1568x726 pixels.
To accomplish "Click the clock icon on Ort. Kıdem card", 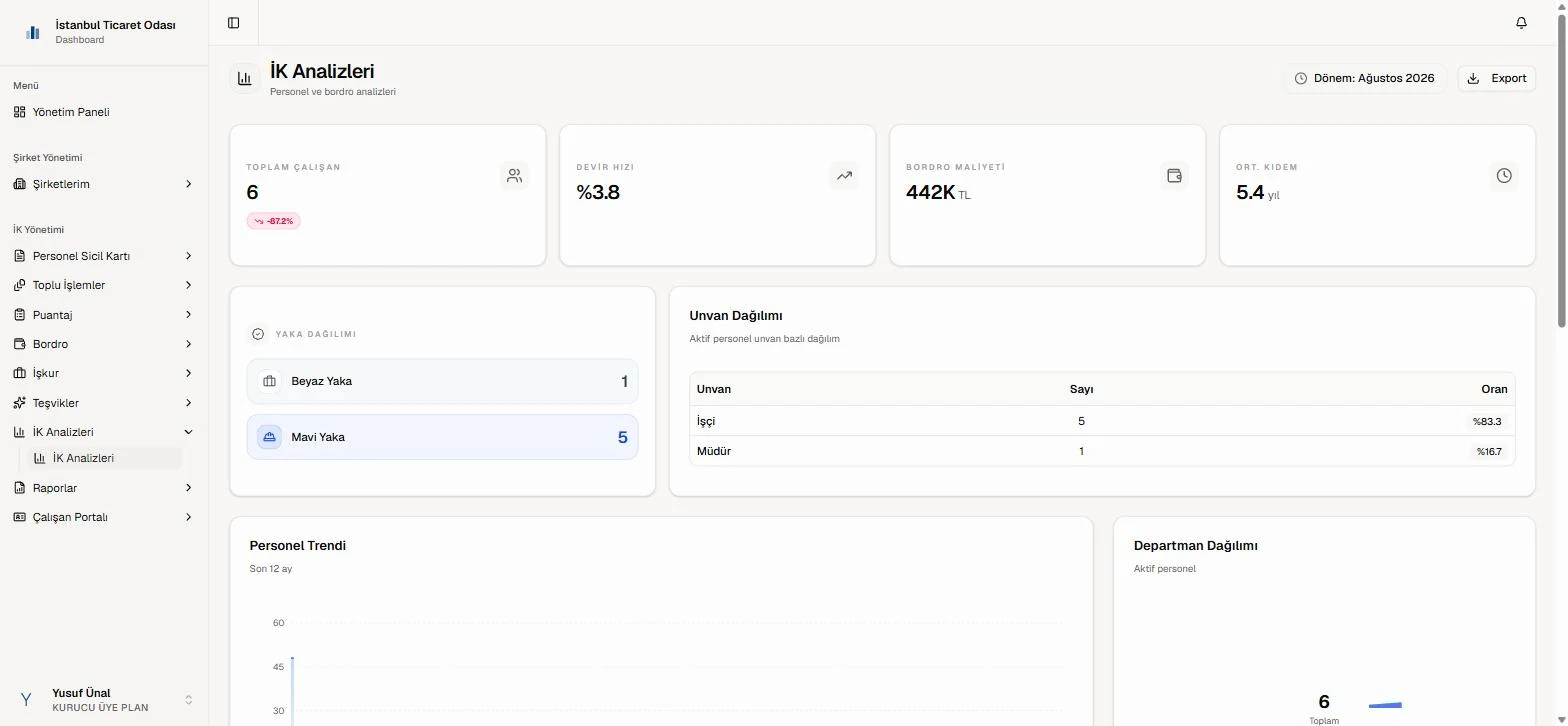I will click(1504, 176).
